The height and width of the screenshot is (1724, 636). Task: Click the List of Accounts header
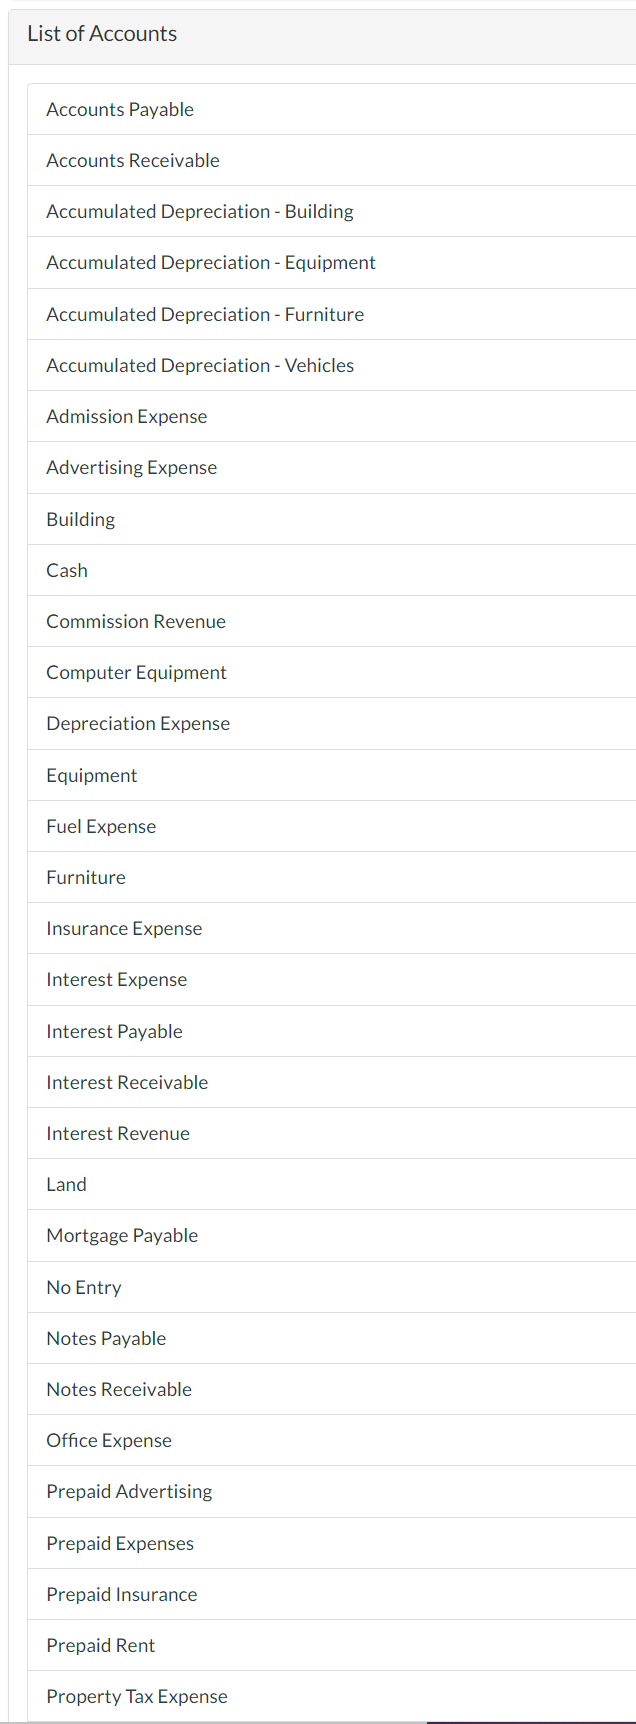[102, 33]
